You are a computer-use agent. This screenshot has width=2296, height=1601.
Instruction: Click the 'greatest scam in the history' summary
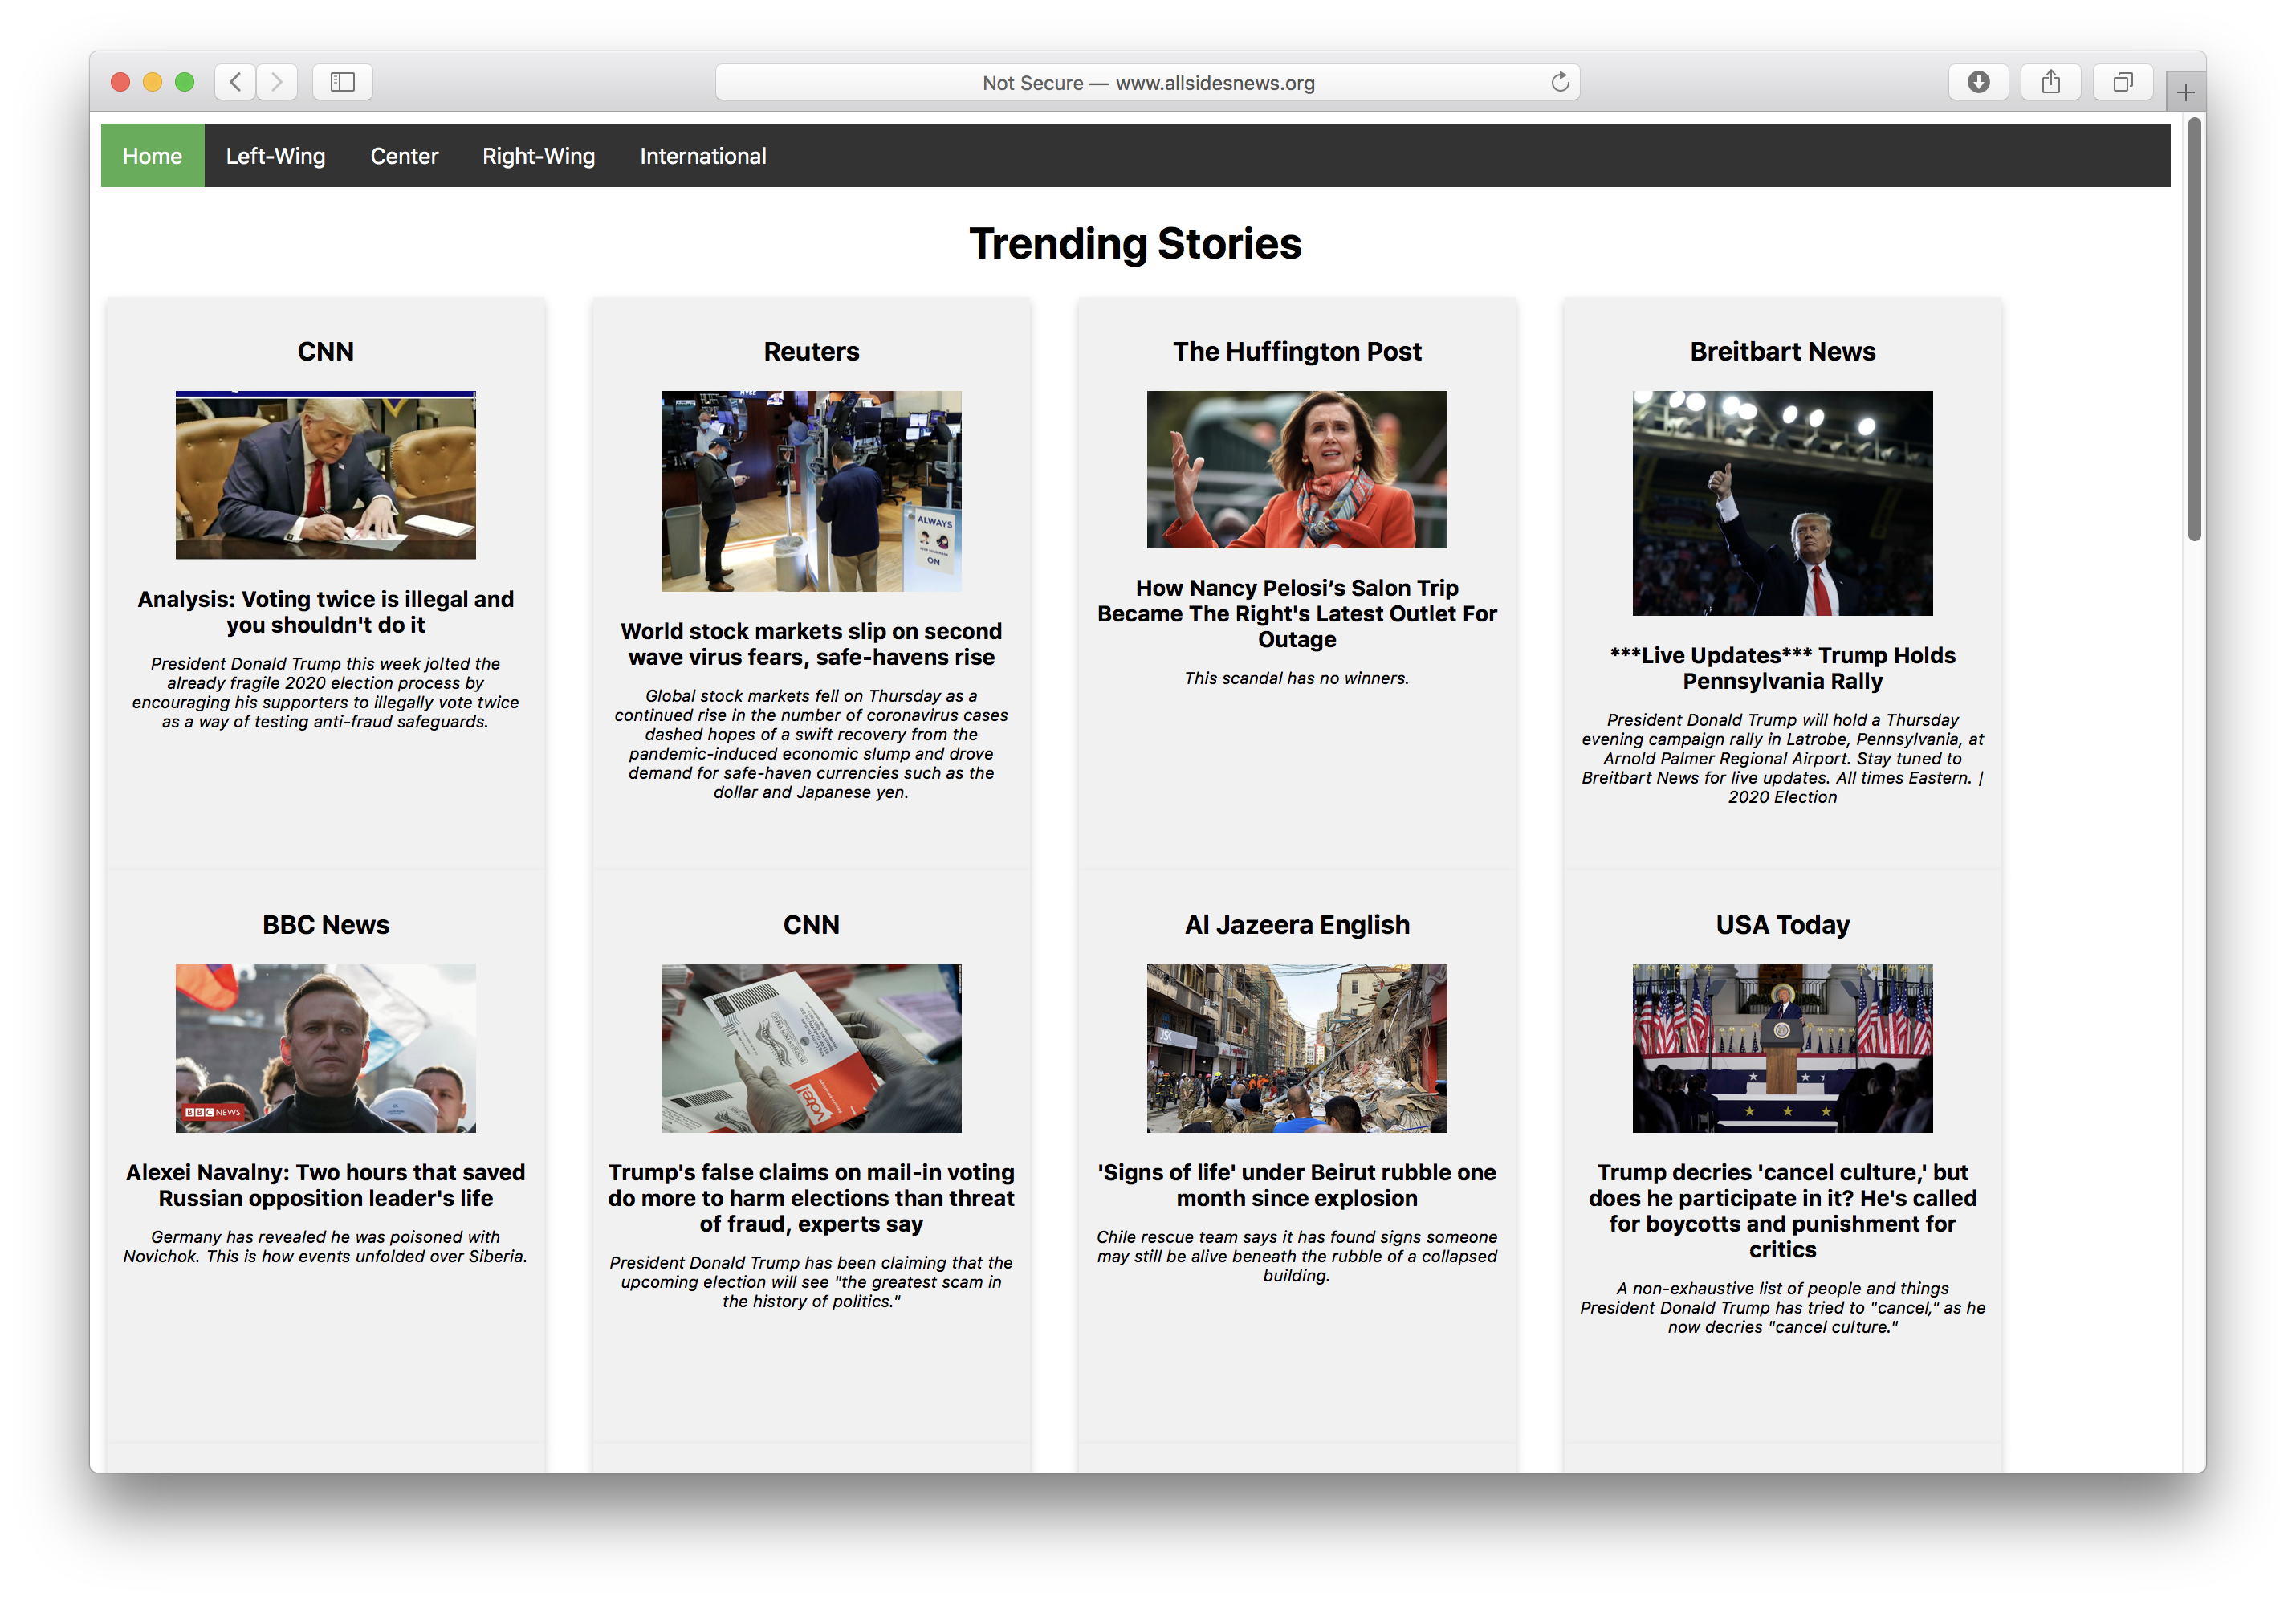click(811, 1282)
